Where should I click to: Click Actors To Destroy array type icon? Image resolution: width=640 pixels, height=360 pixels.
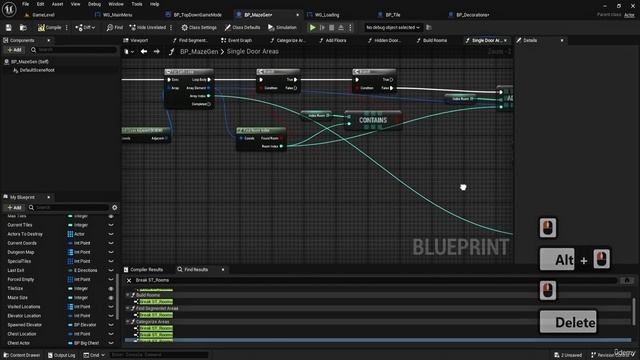point(70,234)
